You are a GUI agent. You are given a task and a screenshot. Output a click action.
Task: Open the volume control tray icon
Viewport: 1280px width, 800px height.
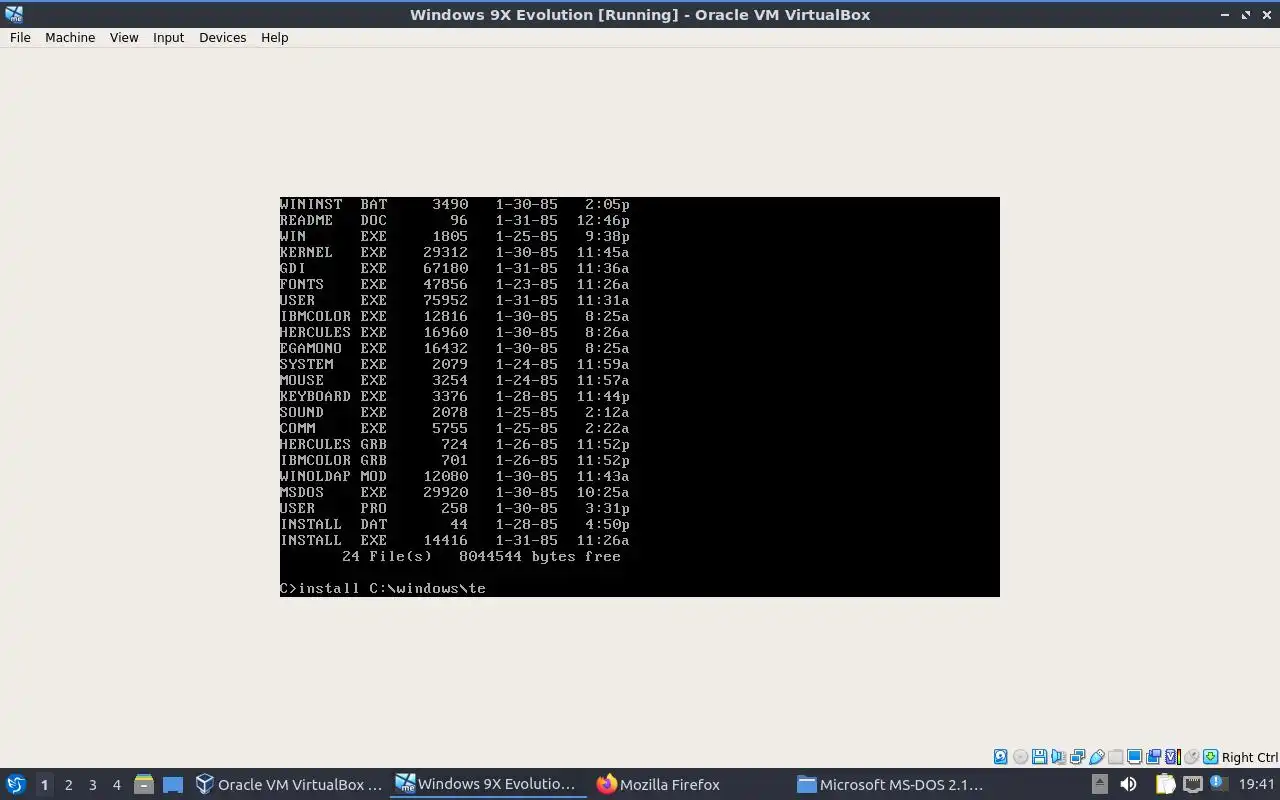(1128, 784)
